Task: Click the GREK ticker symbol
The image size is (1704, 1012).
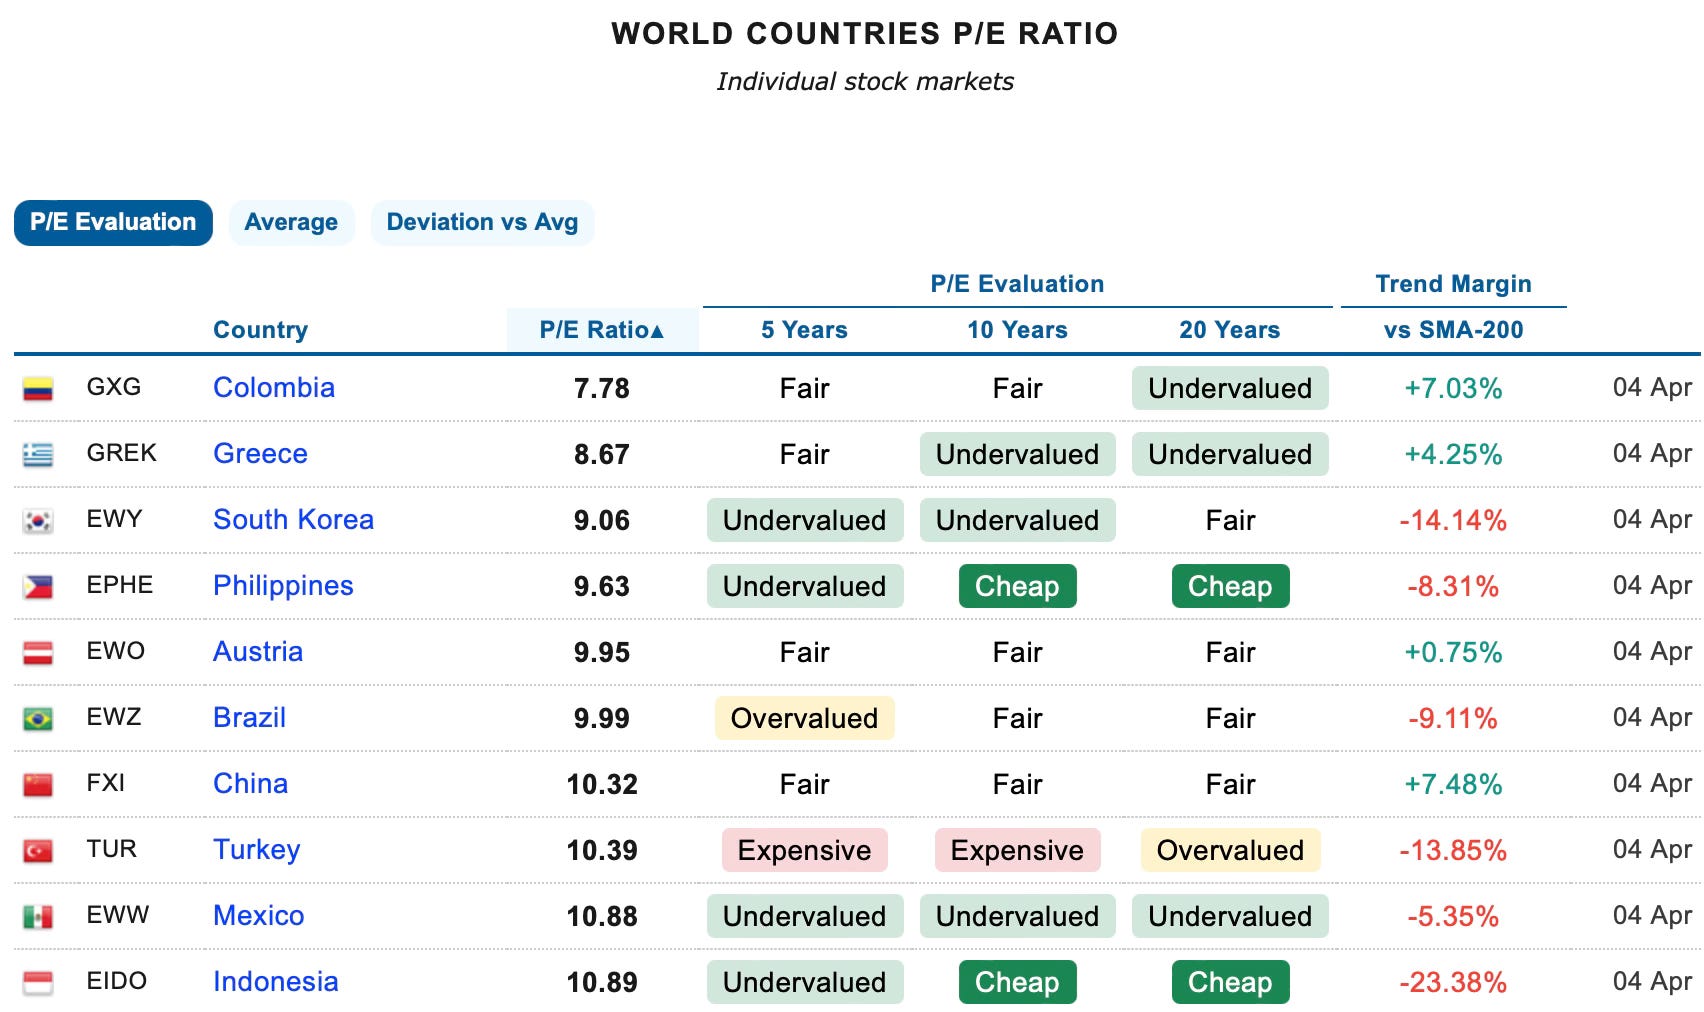Action: coord(121,453)
